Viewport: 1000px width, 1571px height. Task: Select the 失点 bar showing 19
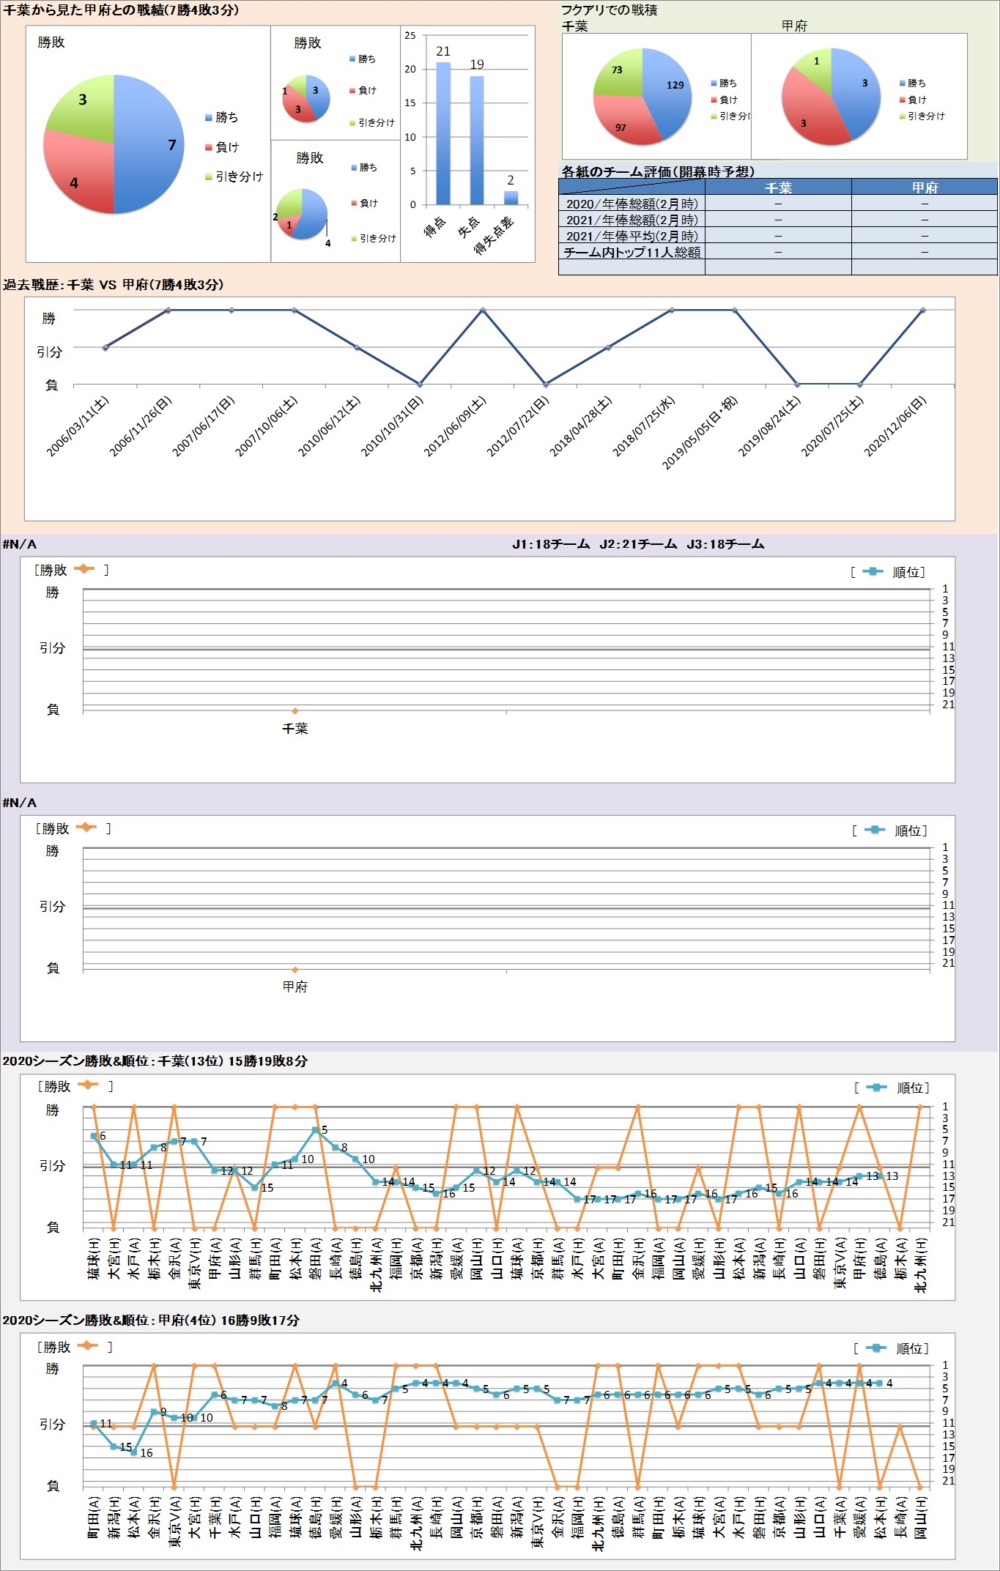[476, 140]
